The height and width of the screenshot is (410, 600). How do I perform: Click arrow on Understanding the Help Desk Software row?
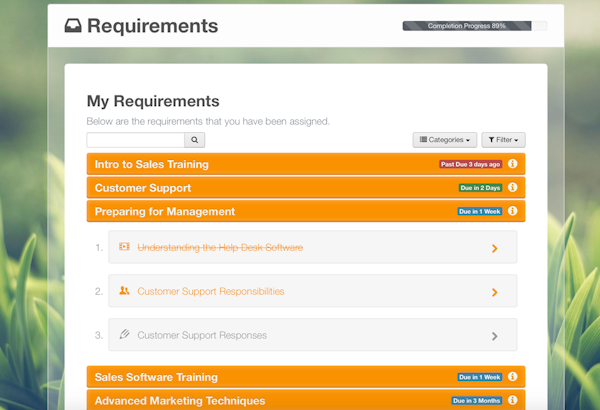pyautogui.click(x=494, y=248)
